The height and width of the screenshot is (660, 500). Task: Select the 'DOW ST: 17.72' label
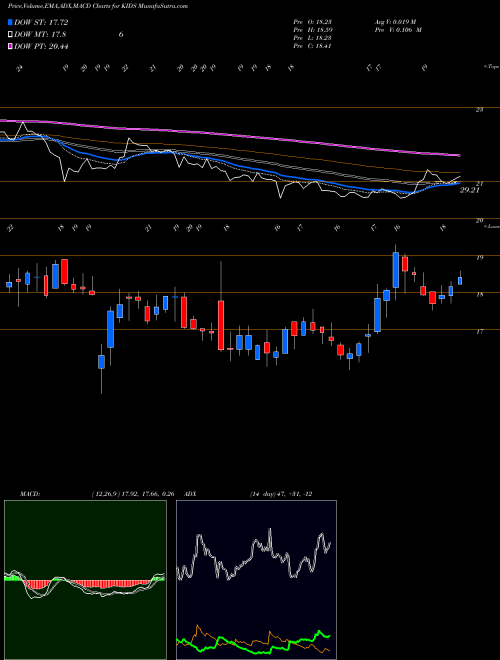point(41,22)
